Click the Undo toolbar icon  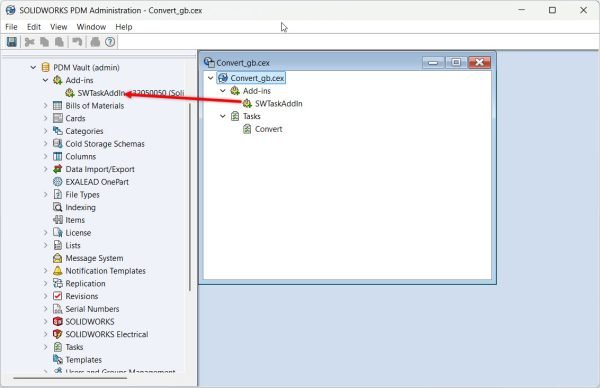(x=77, y=42)
